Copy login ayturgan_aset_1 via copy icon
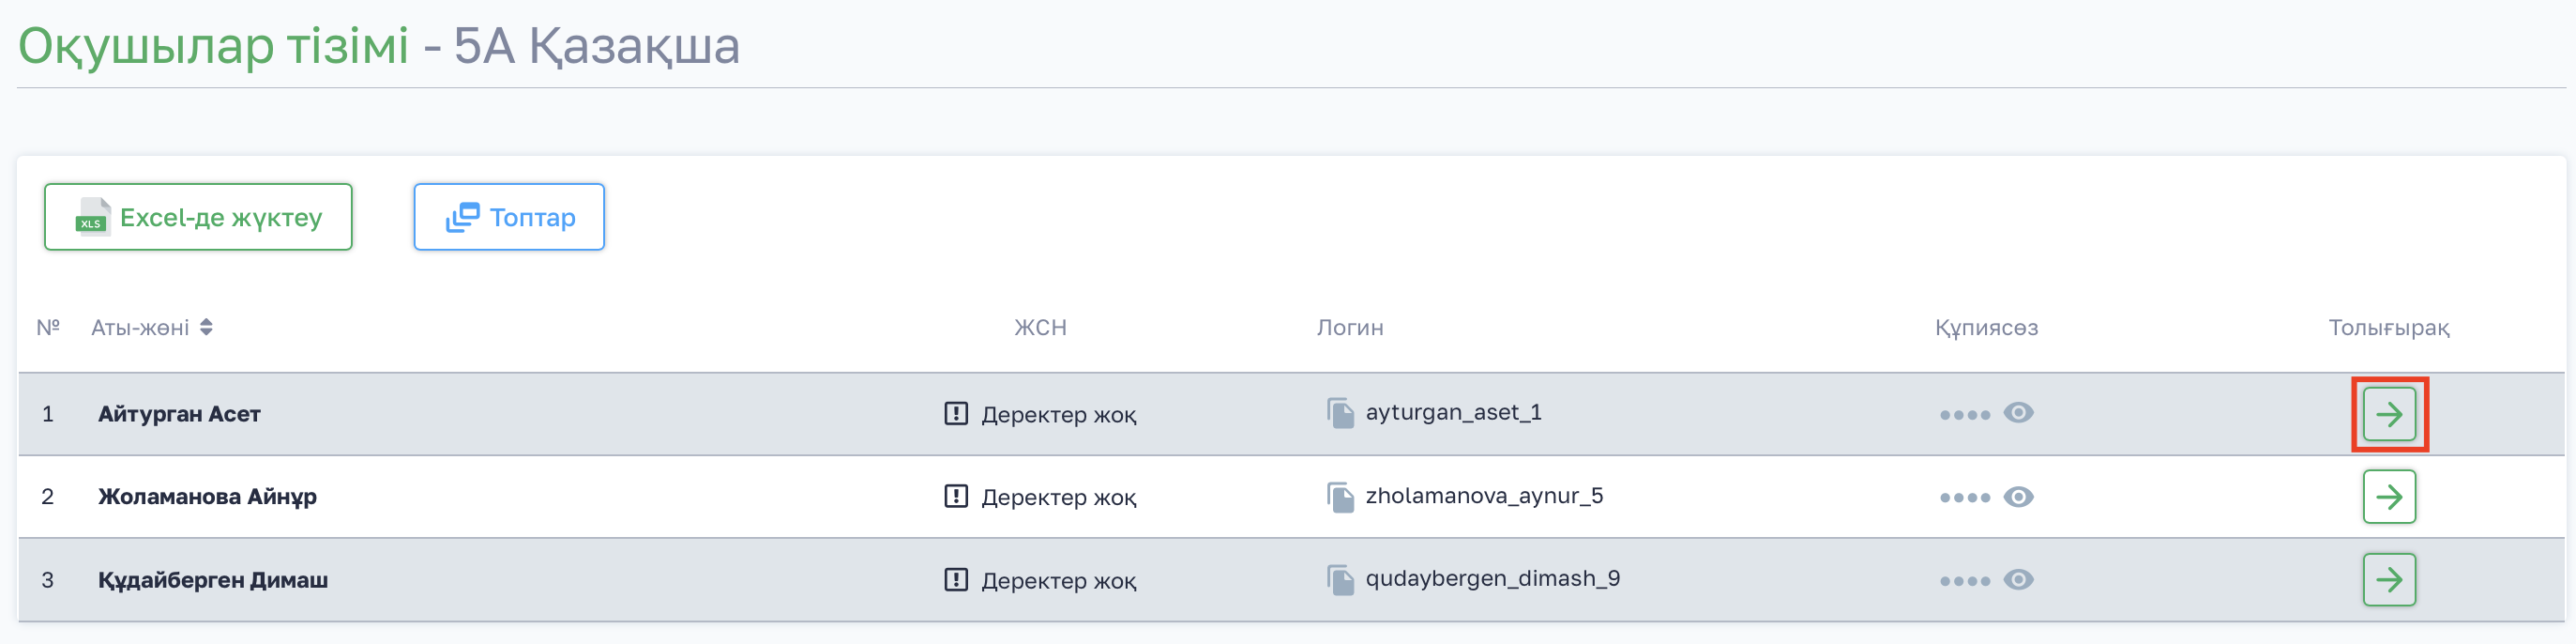This screenshot has width=2576, height=644. pyautogui.click(x=1339, y=413)
